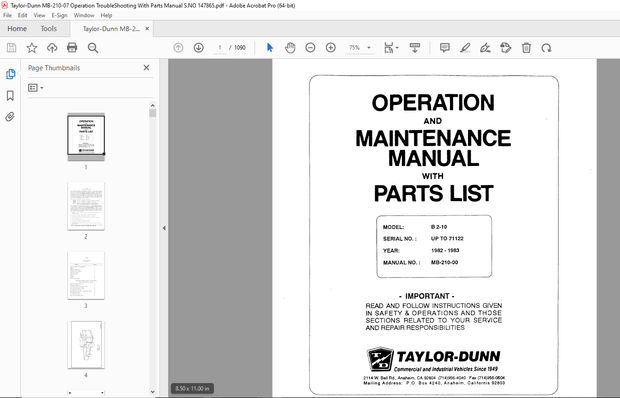The height and width of the screenshot is (398, 620).
Task: Click the thumbnails panel scroll down arrow
Action: (x=153, y=392)
